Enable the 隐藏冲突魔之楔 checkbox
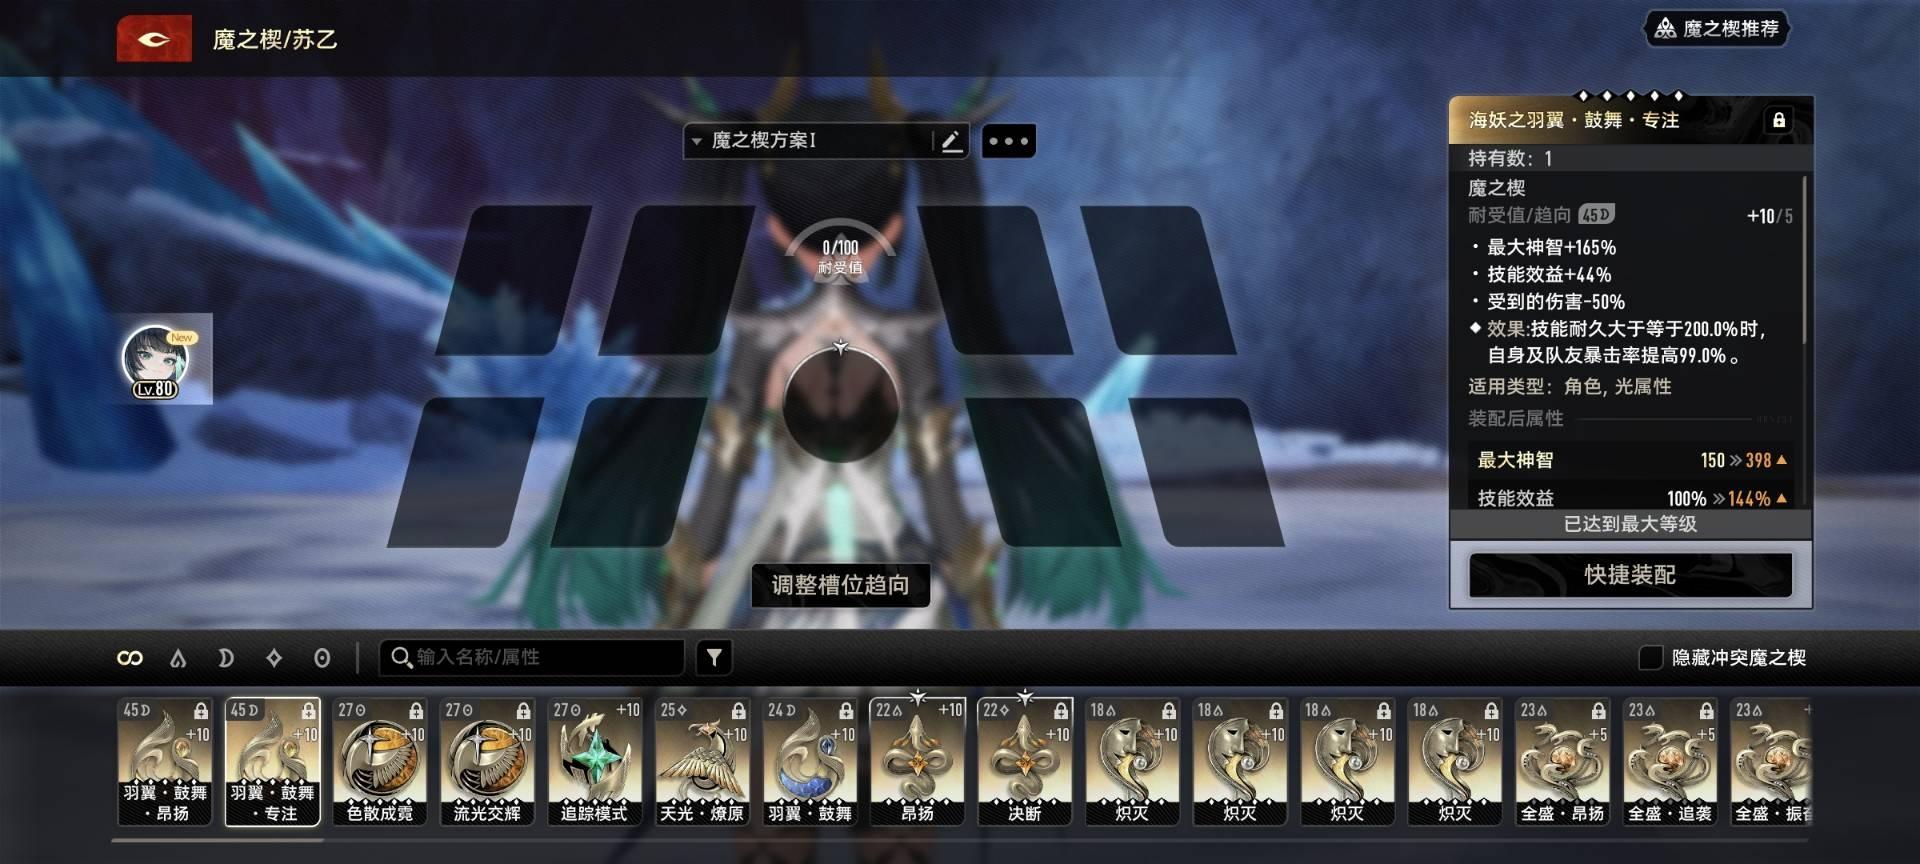Image resolution: width=1920 pixels, height=864 pixels. tap(1650, 658)
